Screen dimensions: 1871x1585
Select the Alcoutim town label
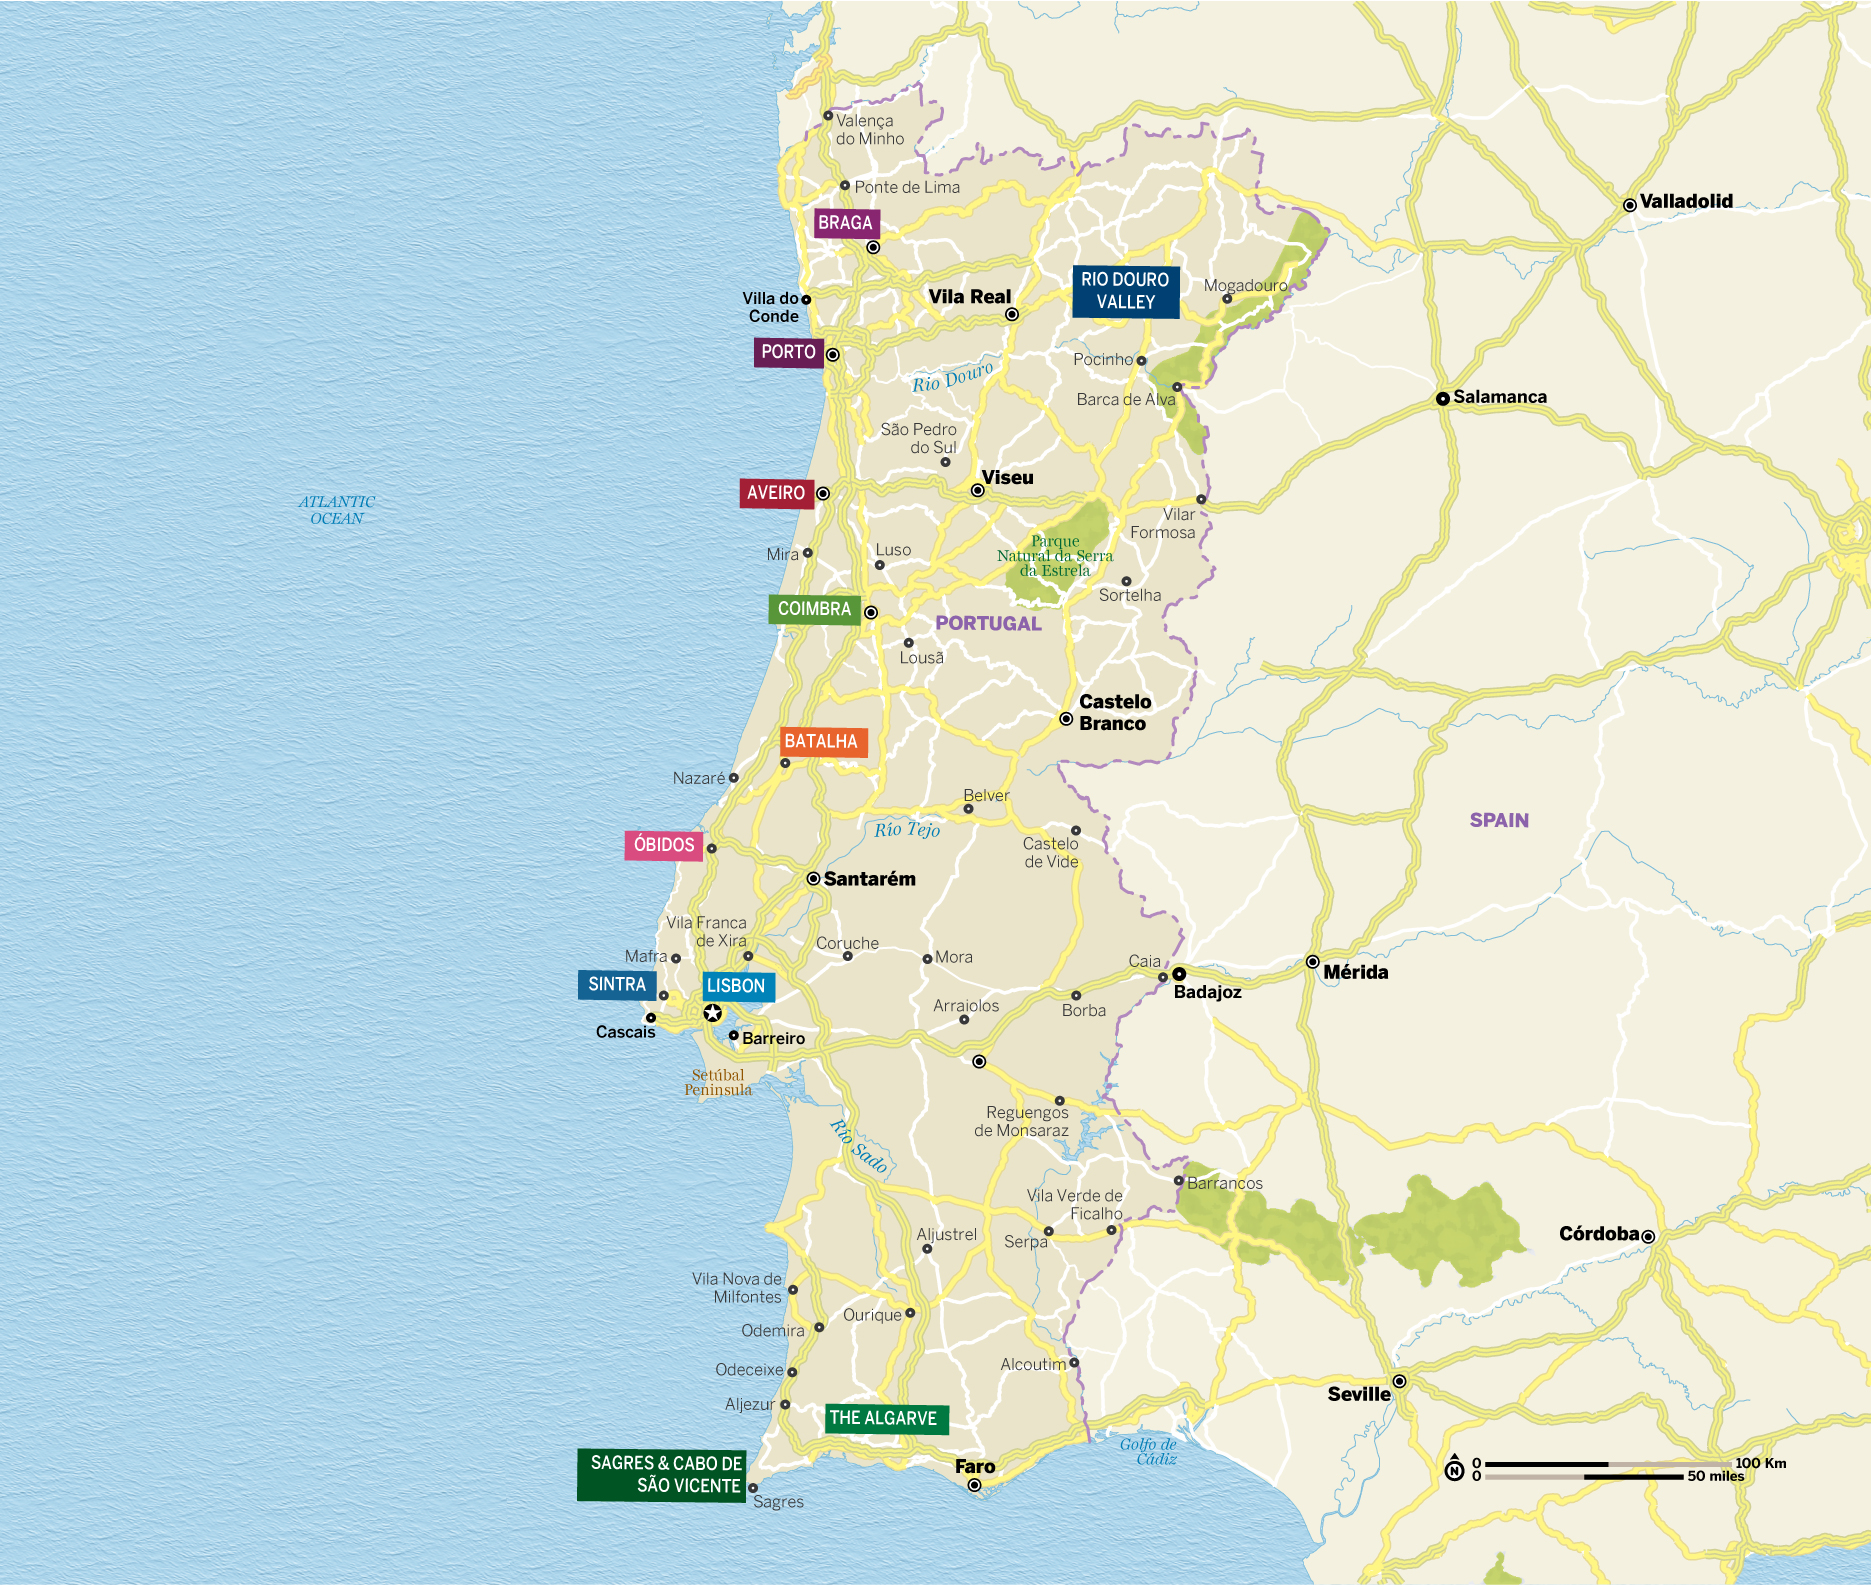(1033, 1364)
